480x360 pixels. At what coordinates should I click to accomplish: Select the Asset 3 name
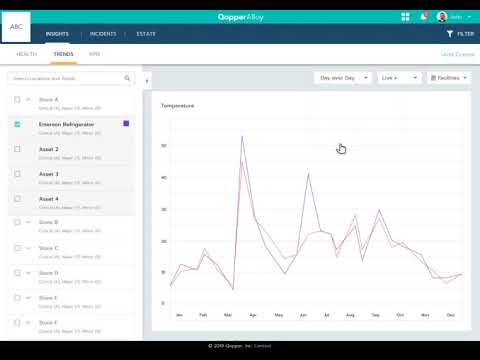49,174
